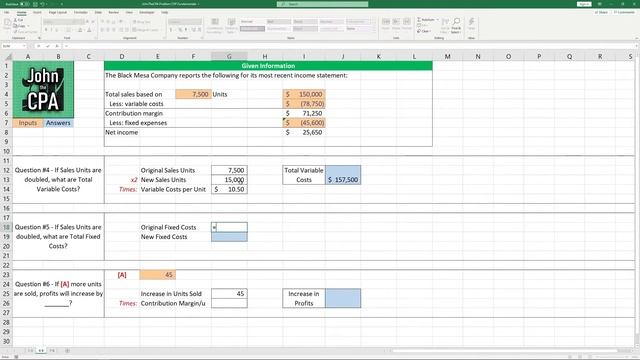Click the Insert Function fx icon
Image resolution: width=640 pixels, height=360 pixels.
coord(57,46)
